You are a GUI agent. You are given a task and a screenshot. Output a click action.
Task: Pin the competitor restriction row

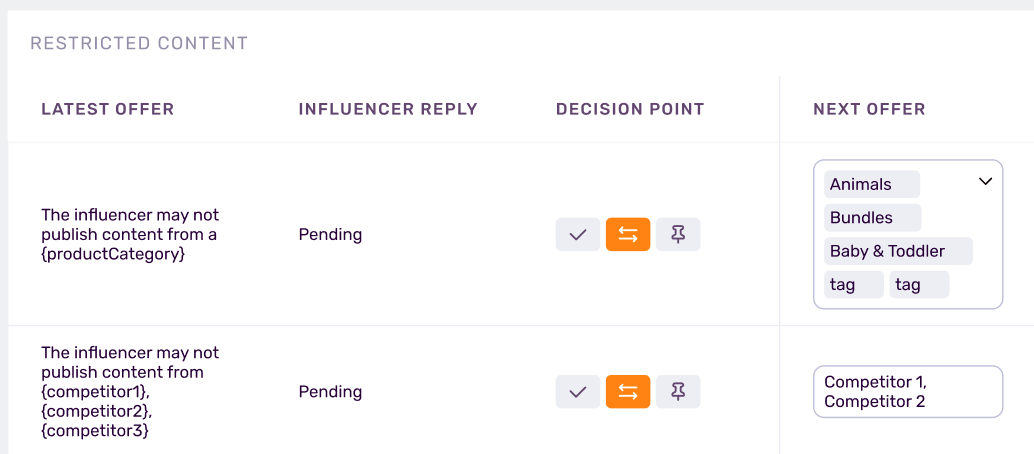678,392
